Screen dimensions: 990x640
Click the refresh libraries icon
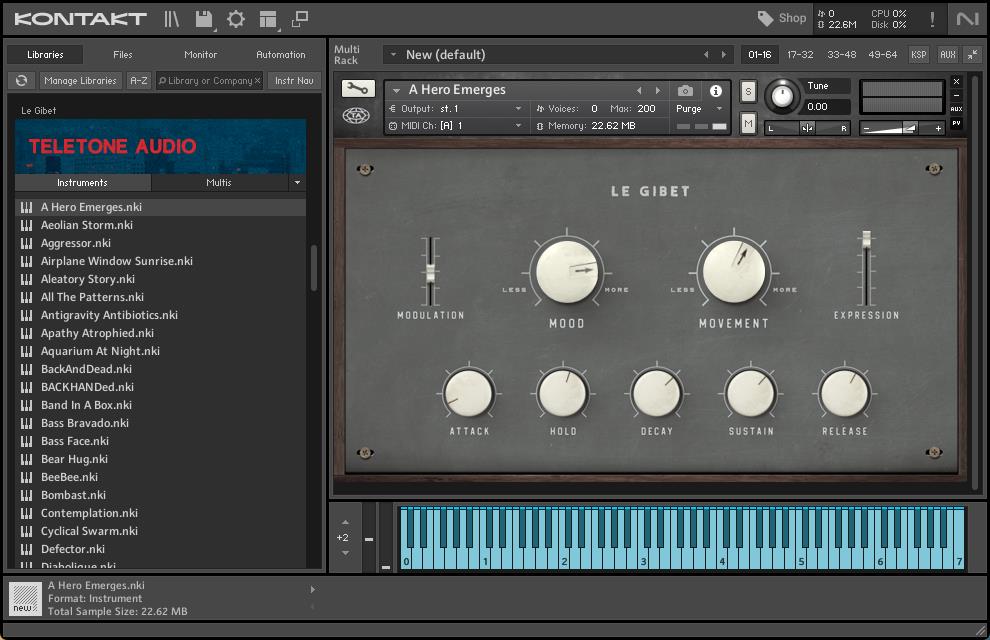(x=21, y=81)
